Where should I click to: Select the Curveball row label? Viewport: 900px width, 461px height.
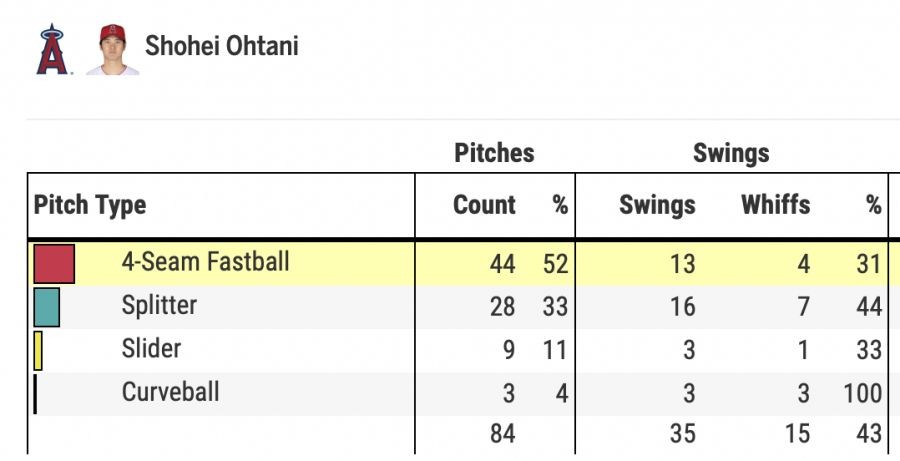pyautogui.click(x=170, y=392)
